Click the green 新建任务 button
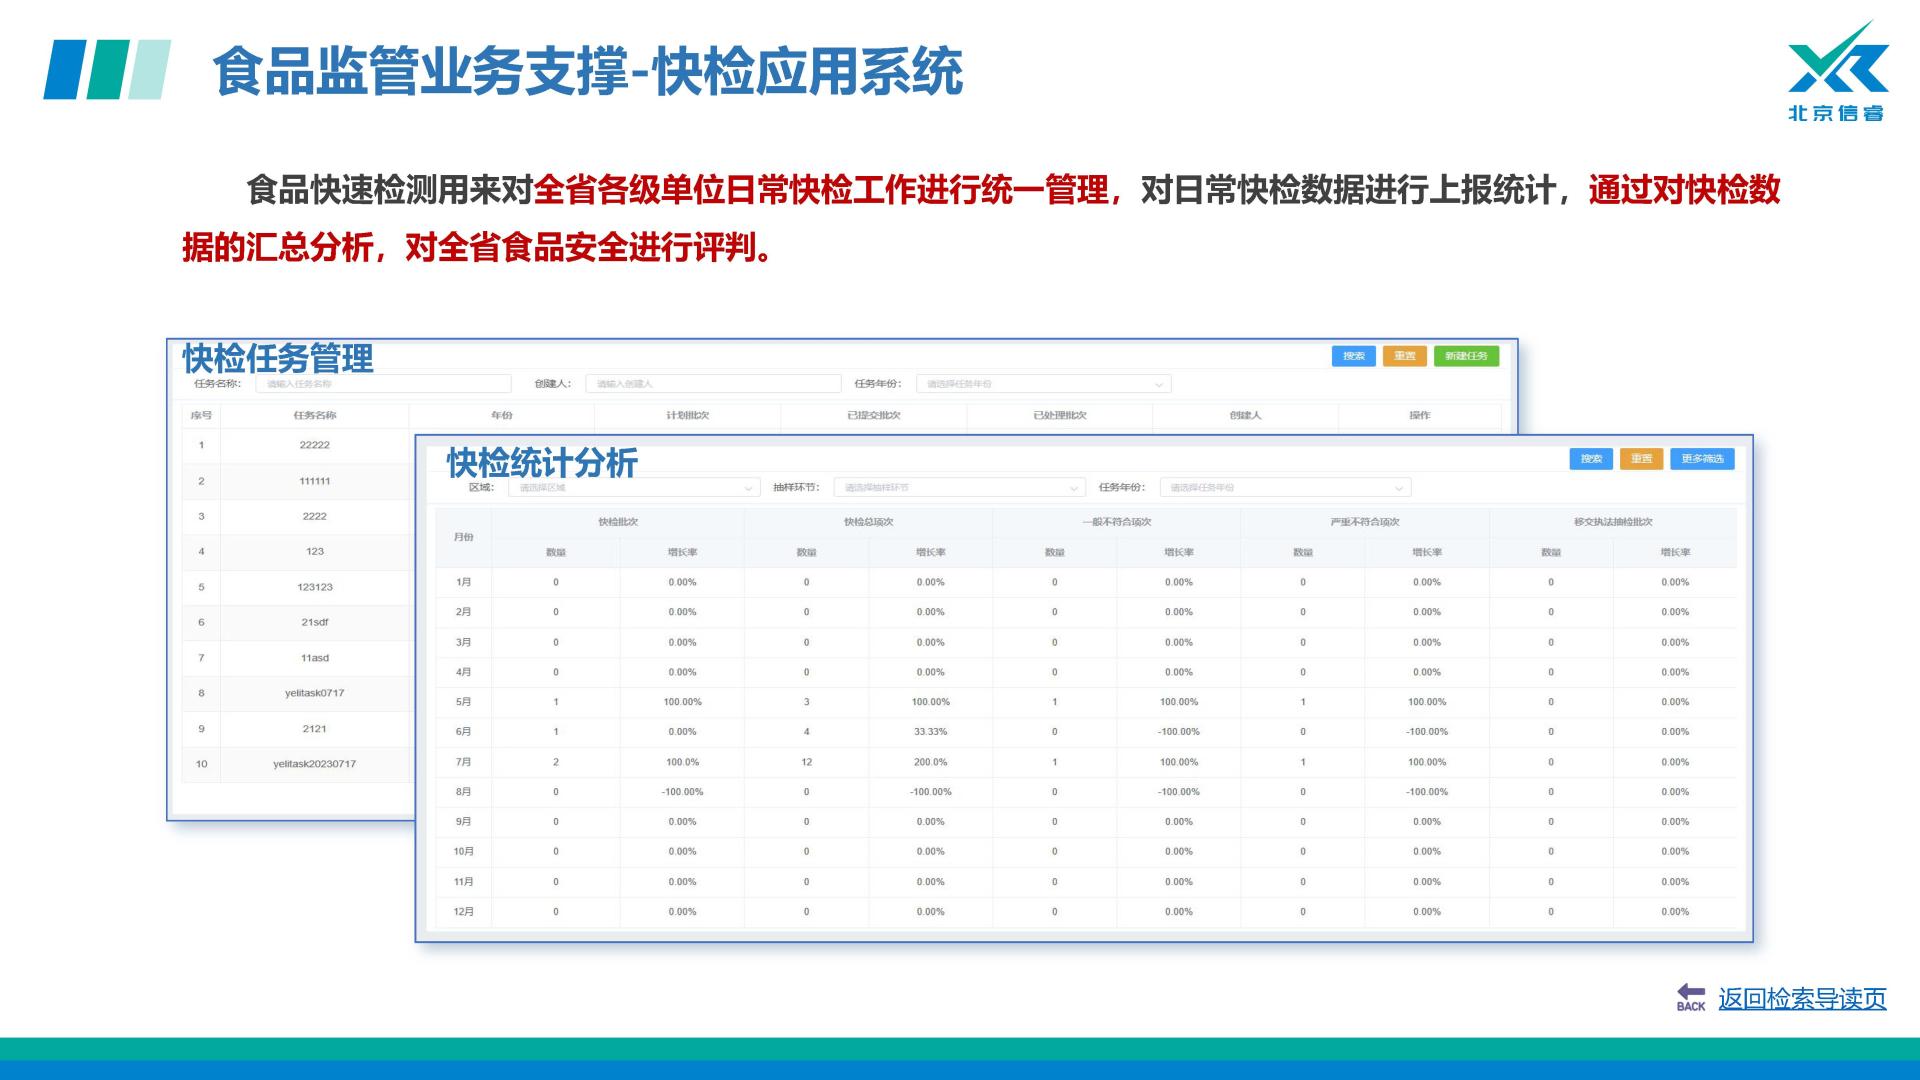This screenshot has width=1920, height=1080. [1466, 356]
